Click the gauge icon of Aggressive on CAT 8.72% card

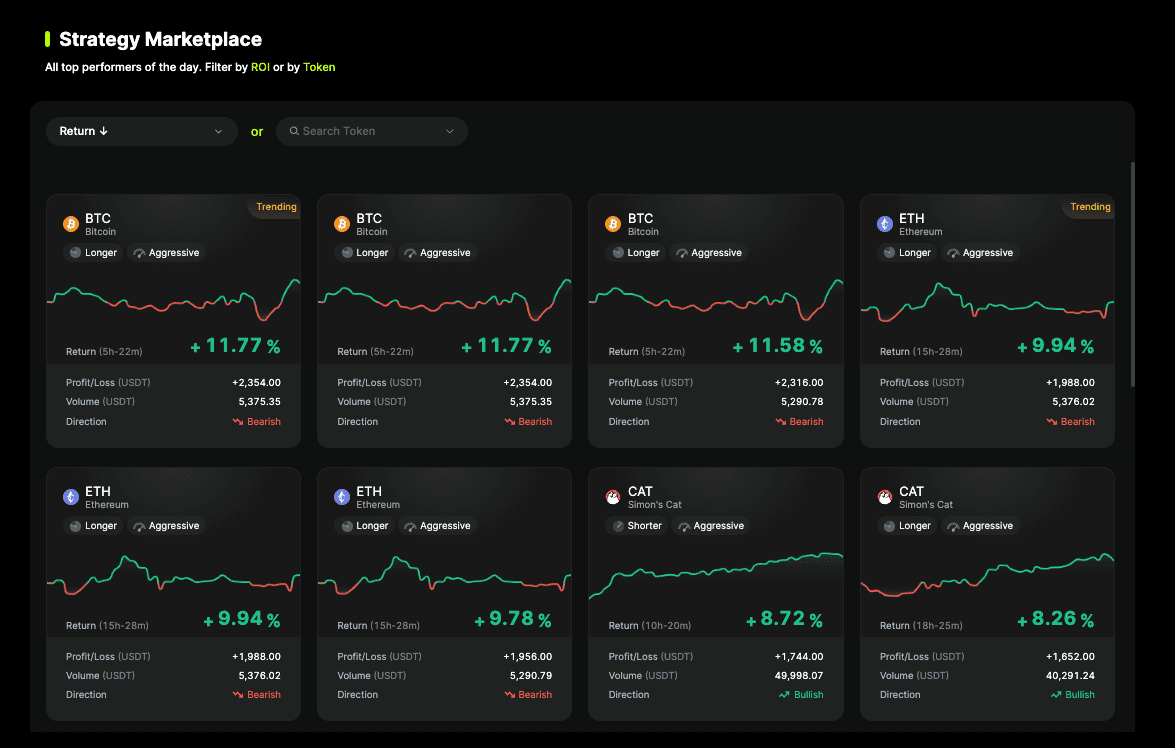point(683,527)
